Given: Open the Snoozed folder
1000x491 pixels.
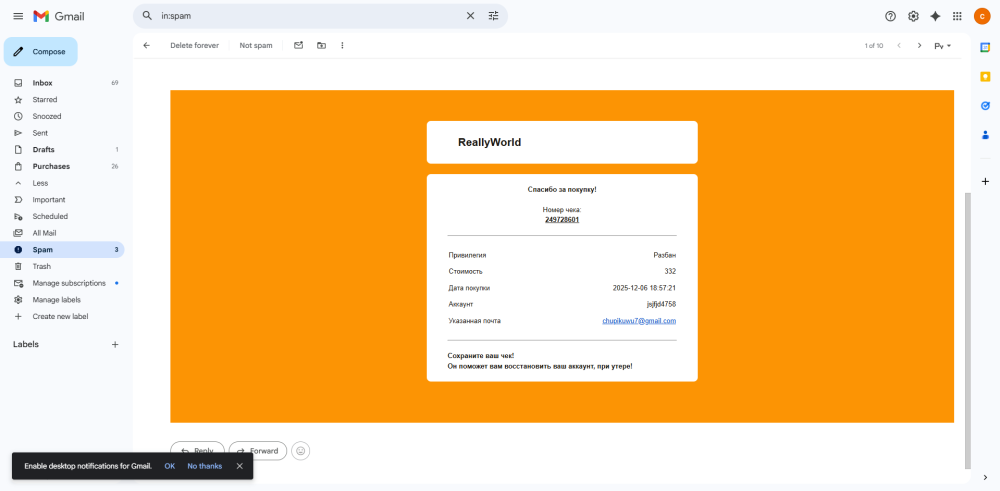Looking at the screenshot, I should click(x=62, y=116).
